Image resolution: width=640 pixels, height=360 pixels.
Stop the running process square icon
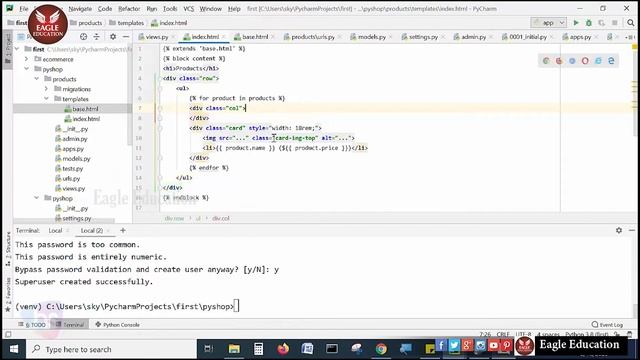point(614,23)
